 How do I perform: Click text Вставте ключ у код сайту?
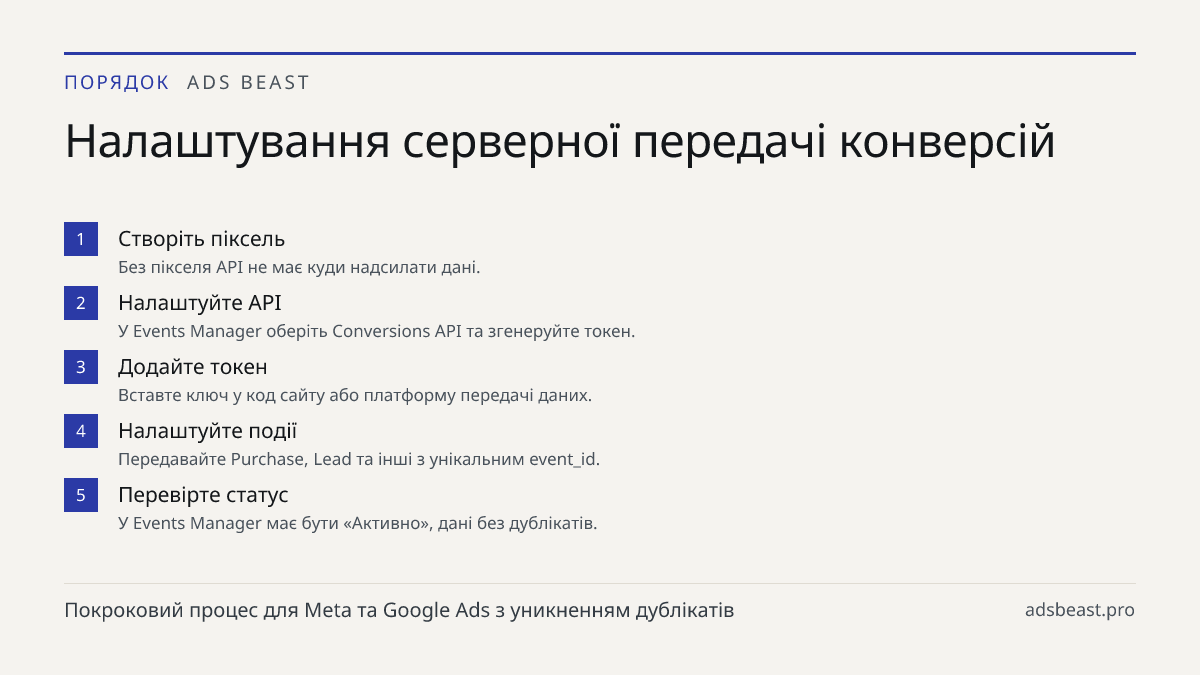click(x=222, y=396)
